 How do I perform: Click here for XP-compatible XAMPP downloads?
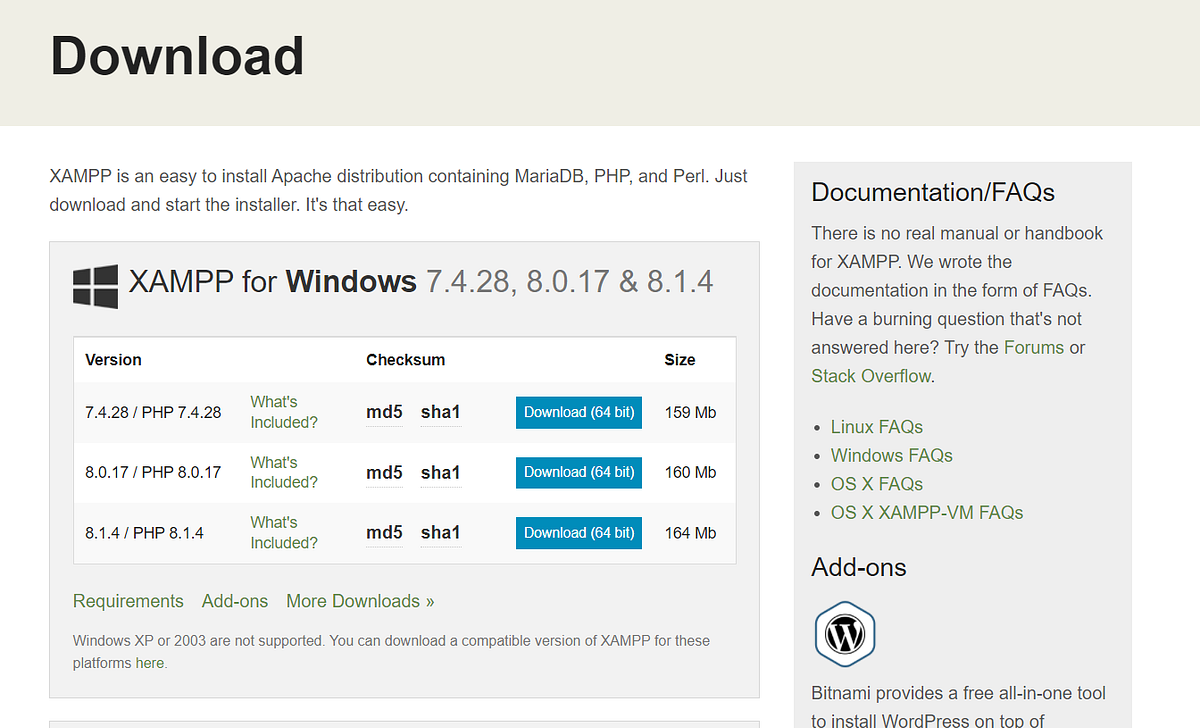[x=149, y=662]
